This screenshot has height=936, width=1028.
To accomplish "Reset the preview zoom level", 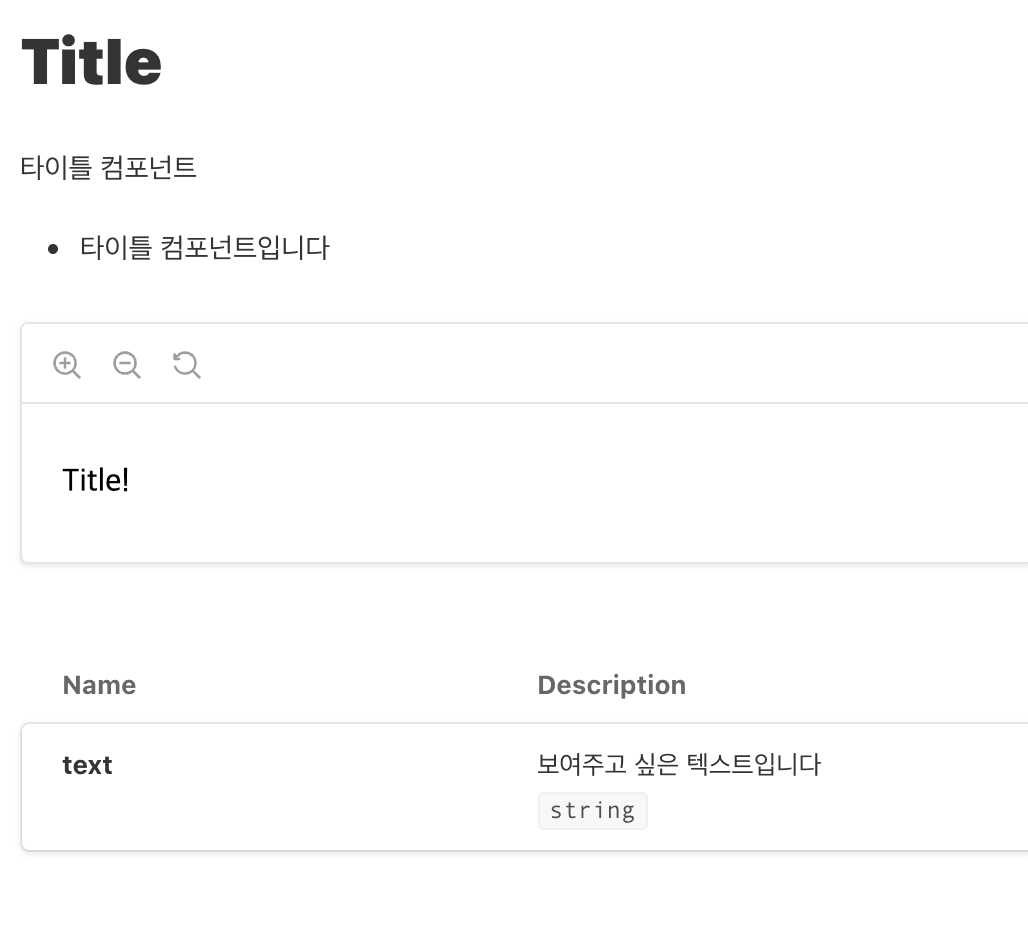I will point(187,365).
